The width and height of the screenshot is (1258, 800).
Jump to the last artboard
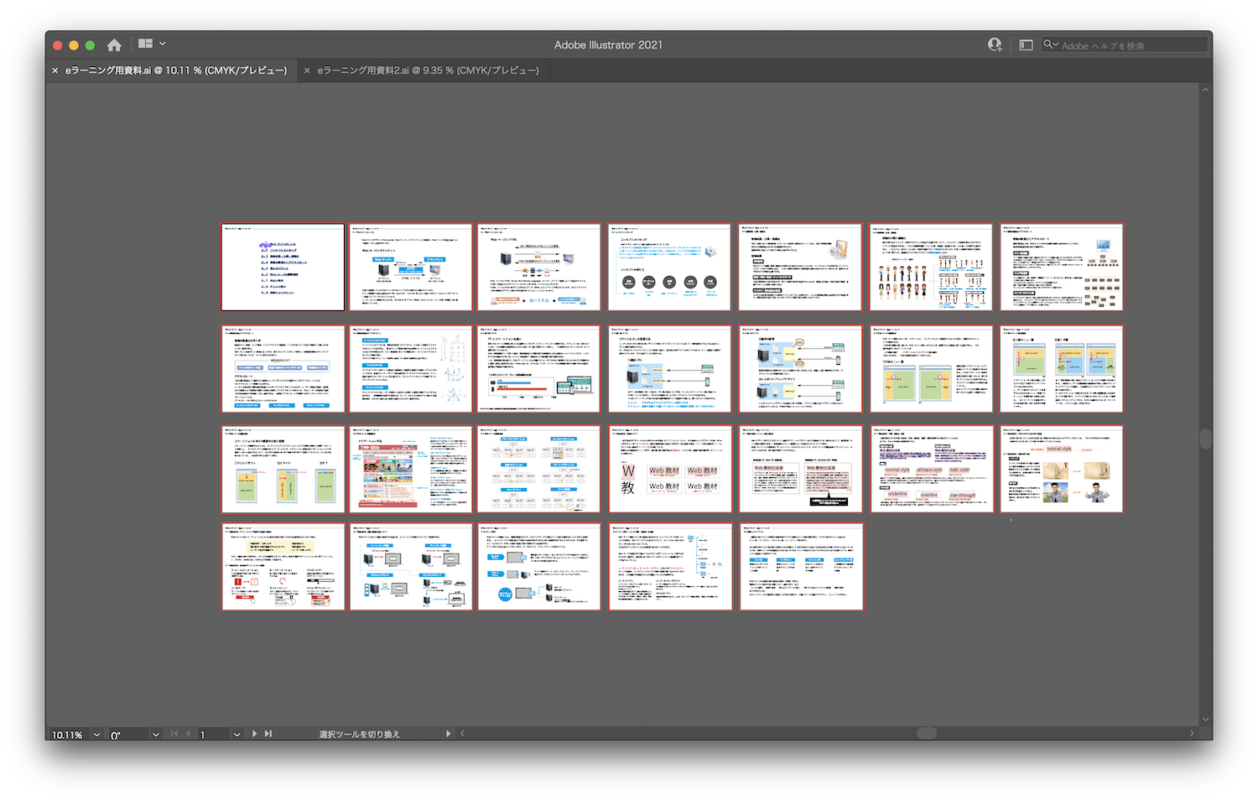[268, 734]
